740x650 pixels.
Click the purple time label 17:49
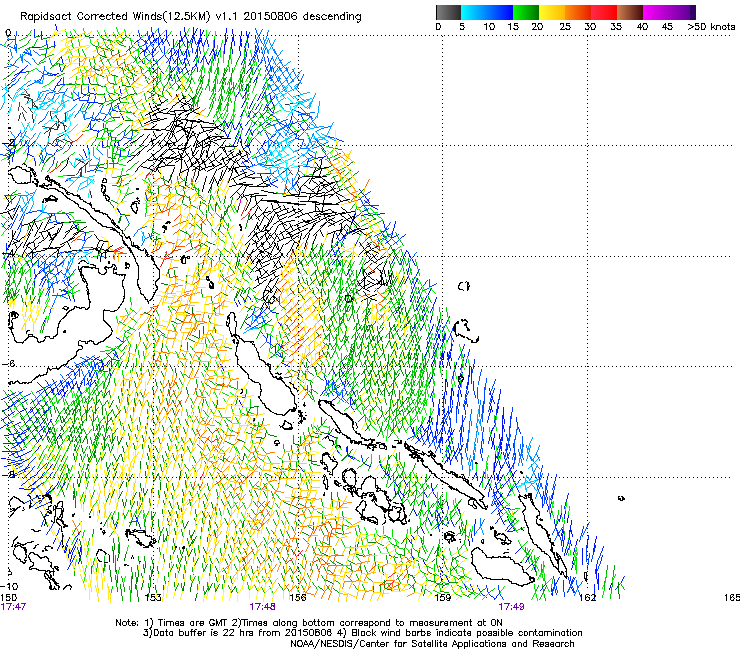click(x=511, y=607)
